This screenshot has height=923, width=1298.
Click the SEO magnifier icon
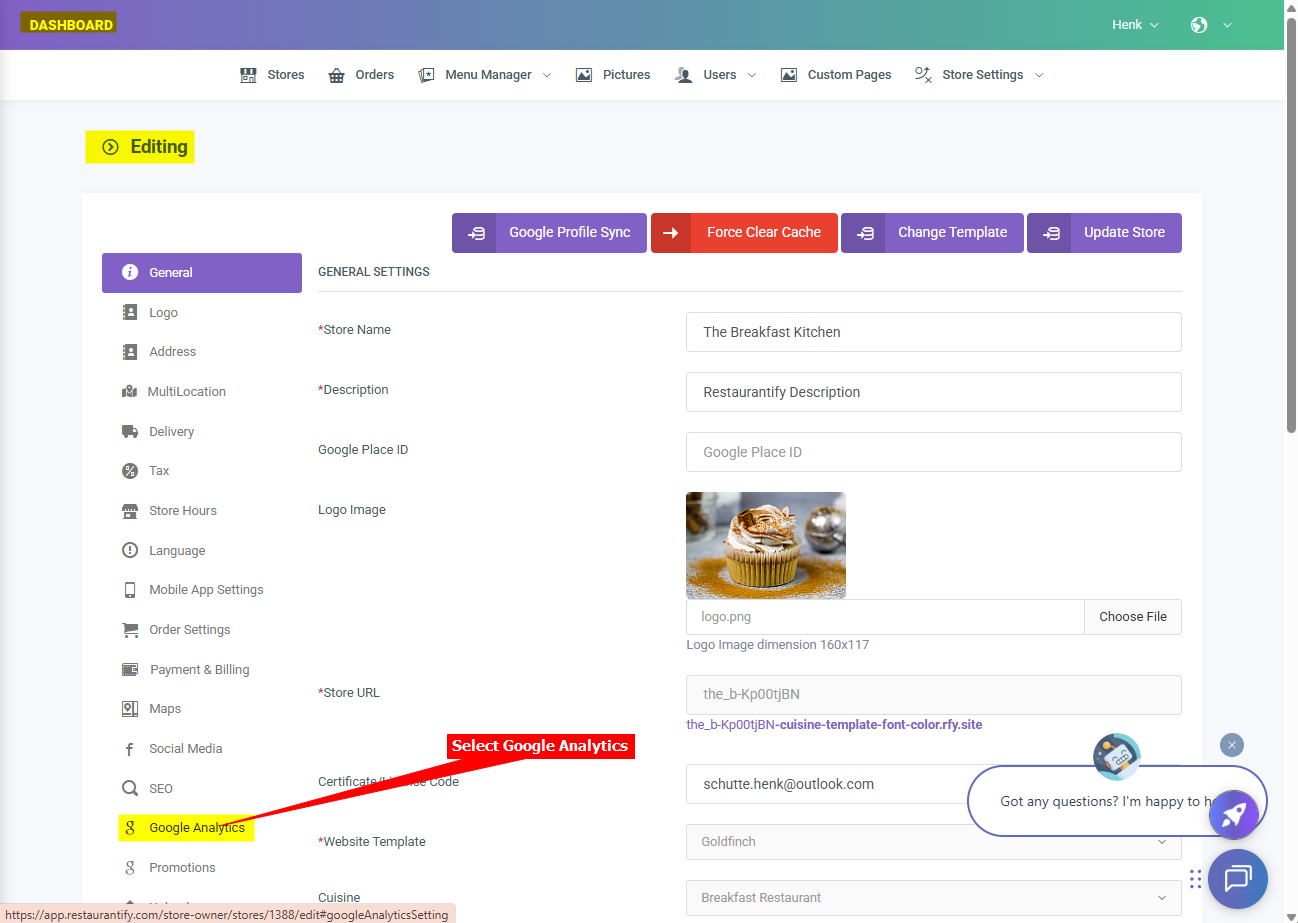pos(130,789)
